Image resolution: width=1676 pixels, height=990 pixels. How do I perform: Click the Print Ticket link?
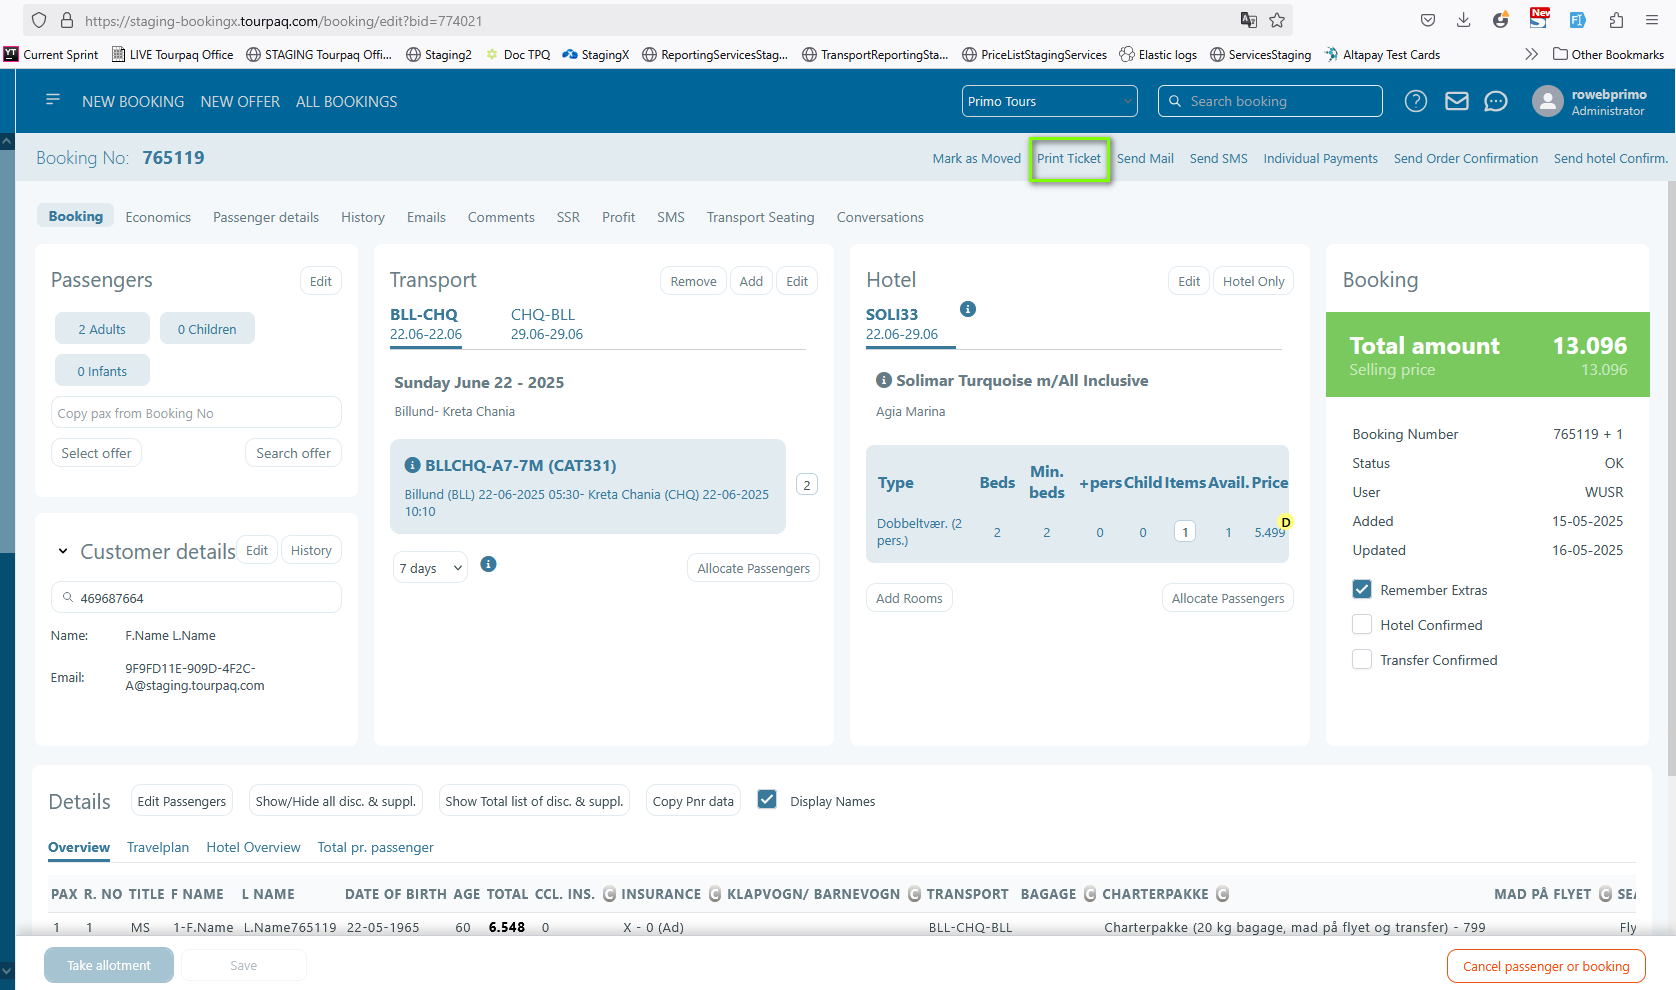tap(1068, 158)
